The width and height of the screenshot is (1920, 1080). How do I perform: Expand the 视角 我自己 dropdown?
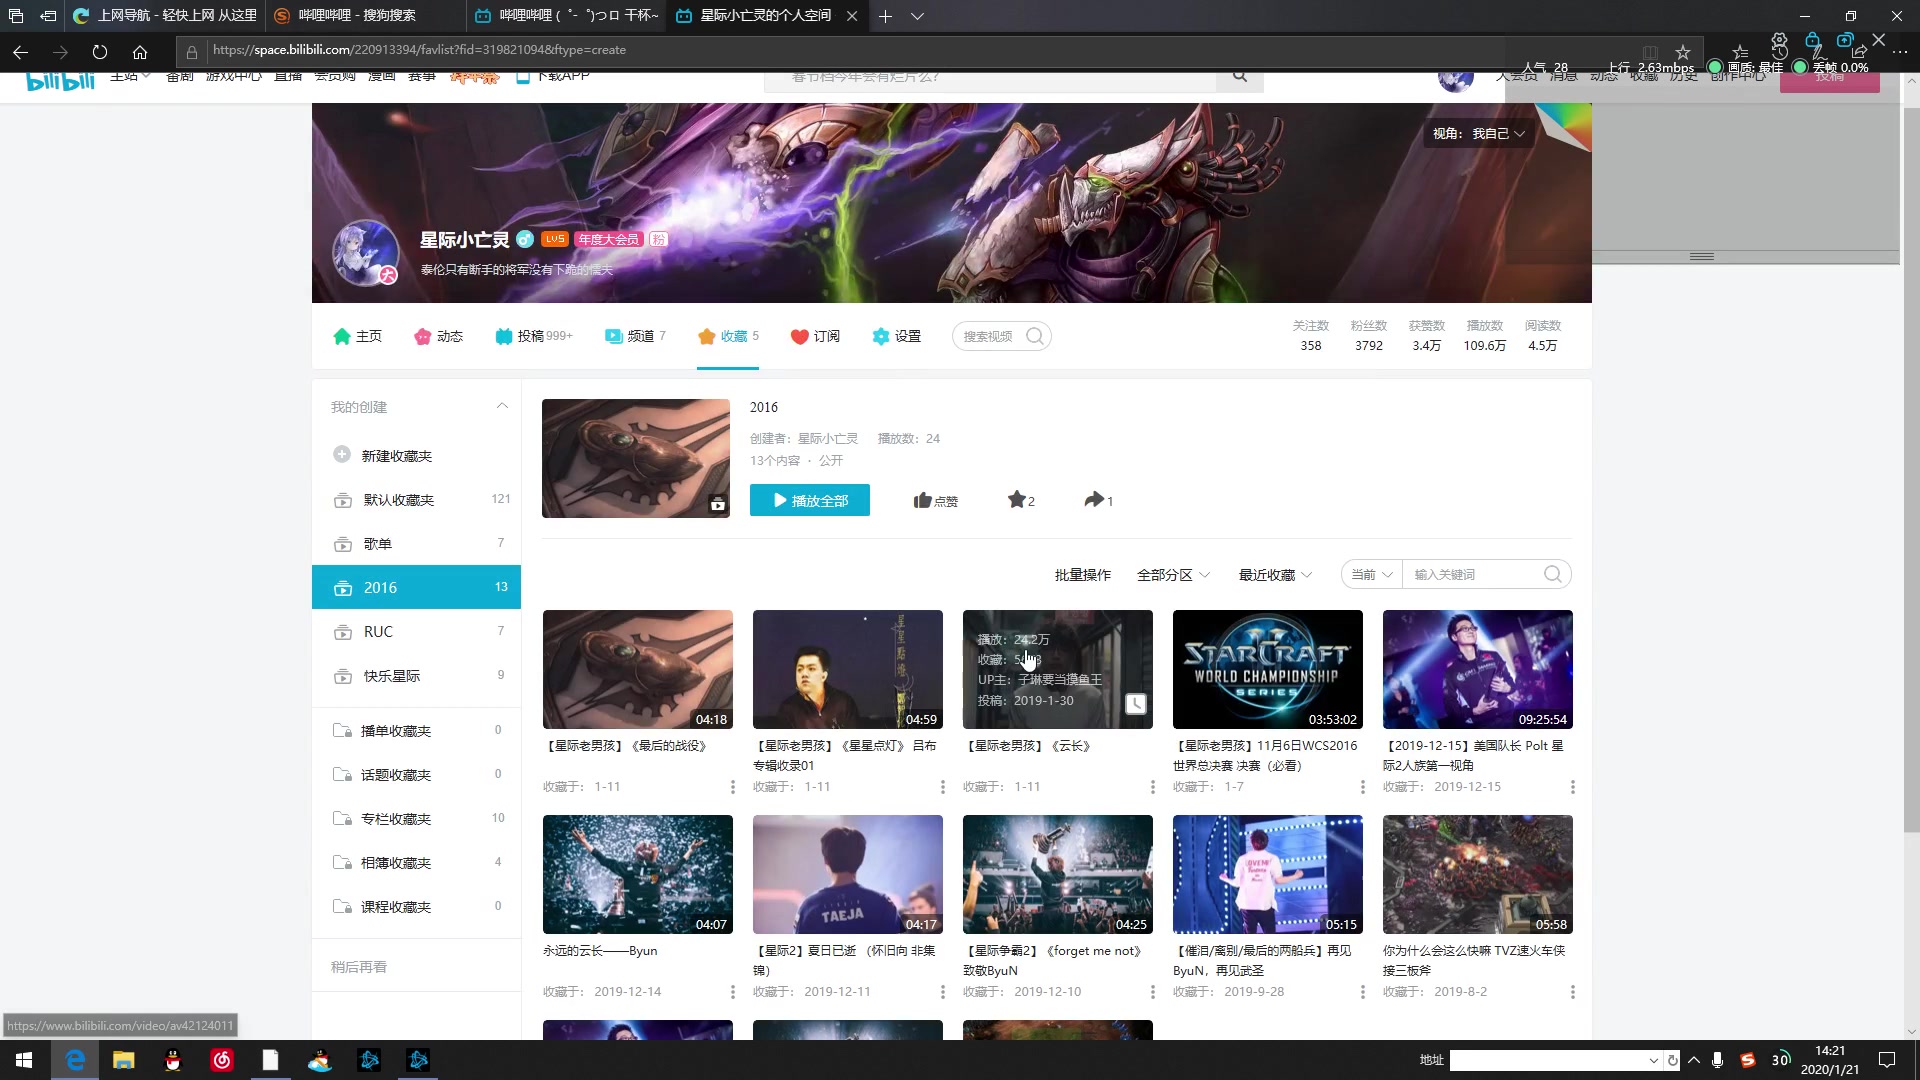click(1478, 133)
